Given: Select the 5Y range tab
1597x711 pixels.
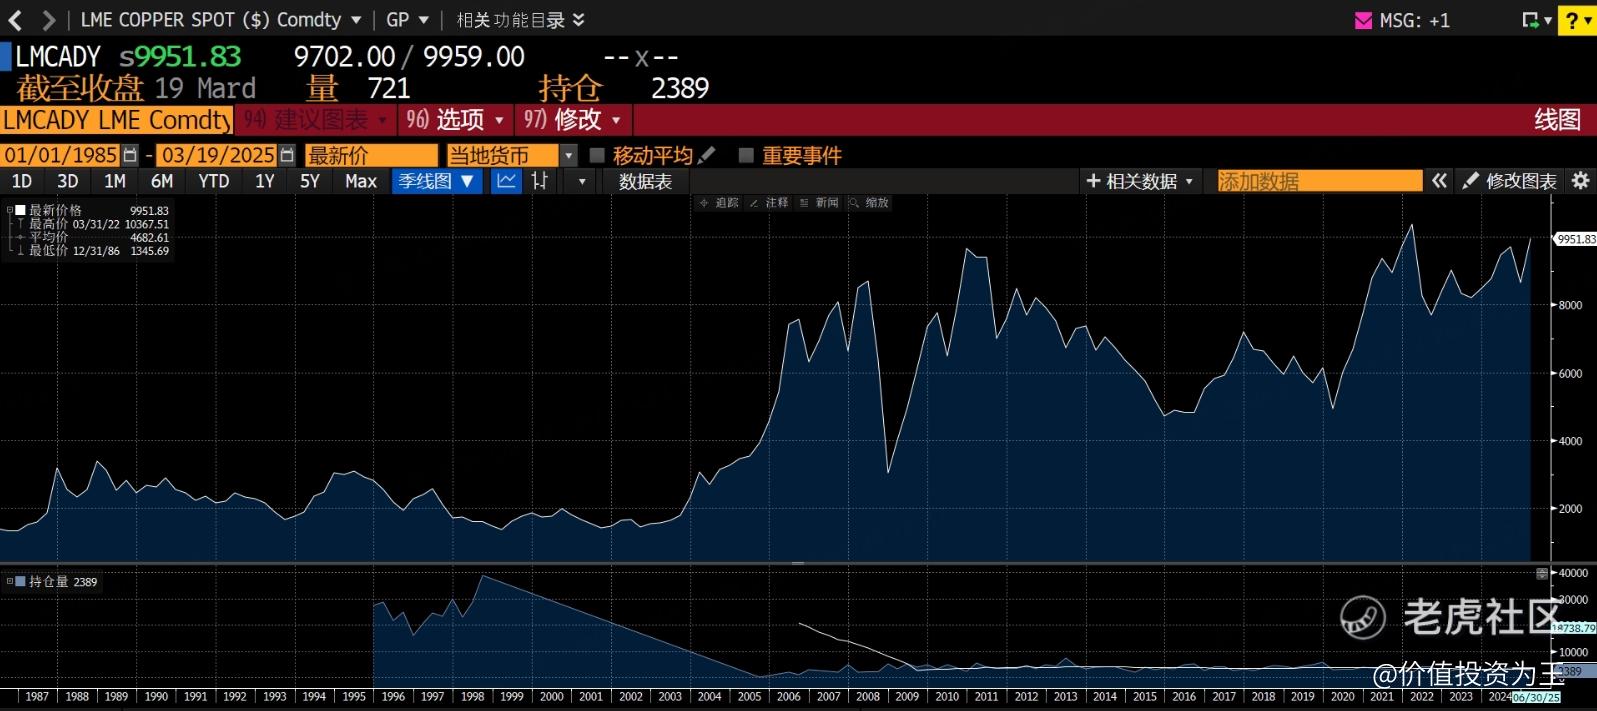Looking at the screenshot, I should pos(310,181).
